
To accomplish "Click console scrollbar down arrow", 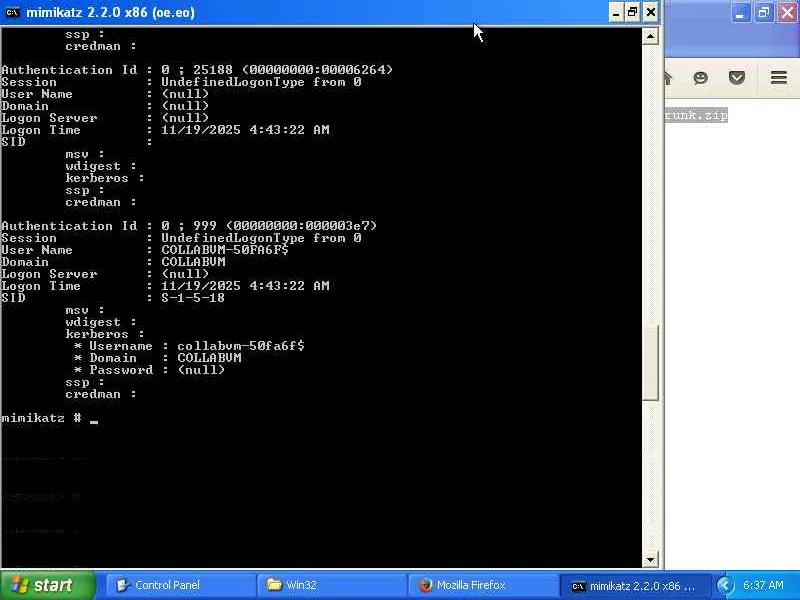I will tap(650, 560).
